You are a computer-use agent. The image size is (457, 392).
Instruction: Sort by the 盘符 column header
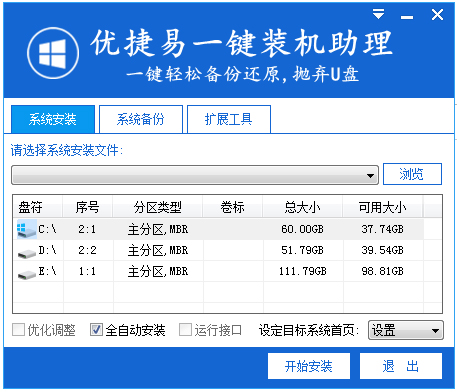(x=38, y=207)
